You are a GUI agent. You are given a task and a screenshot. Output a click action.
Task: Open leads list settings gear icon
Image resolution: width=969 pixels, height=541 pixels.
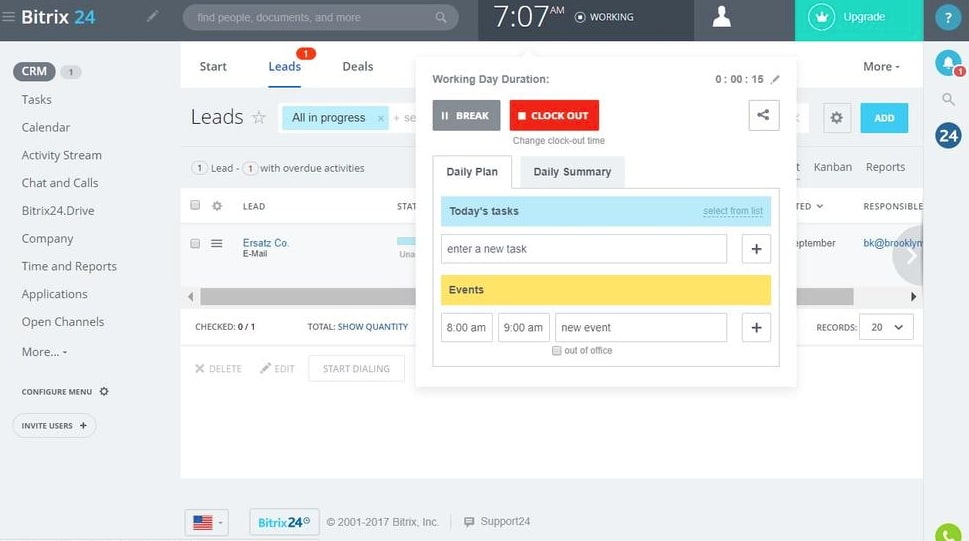(836, 117)
